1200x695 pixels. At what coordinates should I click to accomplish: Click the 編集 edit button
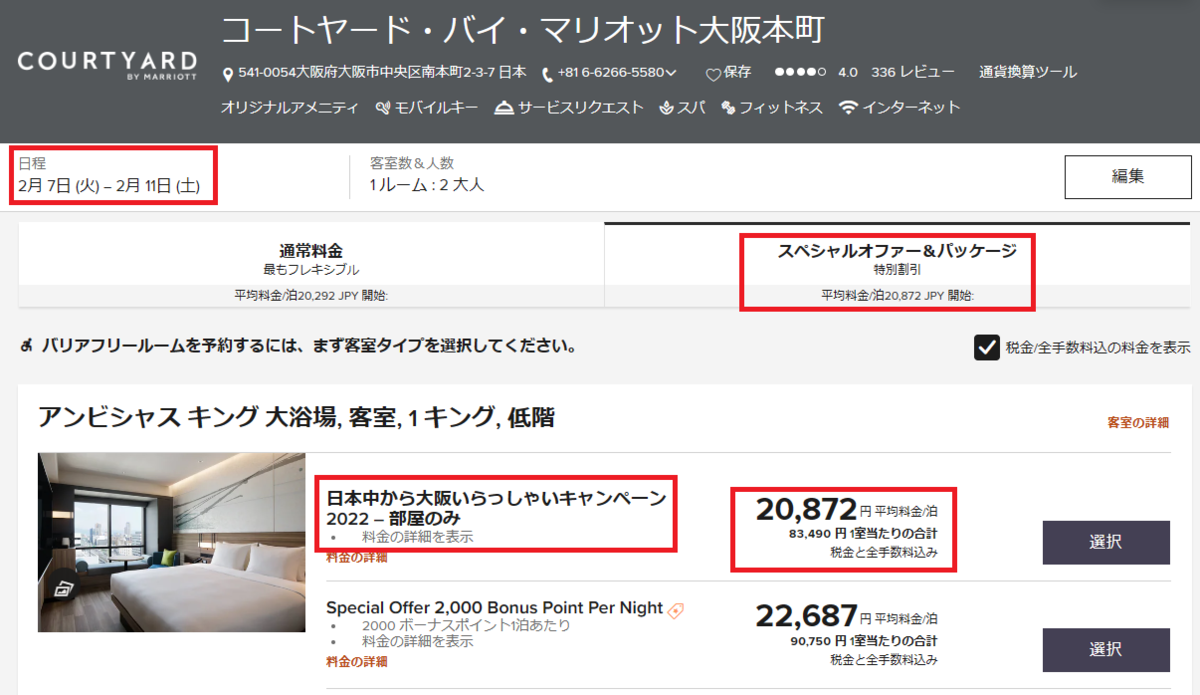click(1128, 177)
